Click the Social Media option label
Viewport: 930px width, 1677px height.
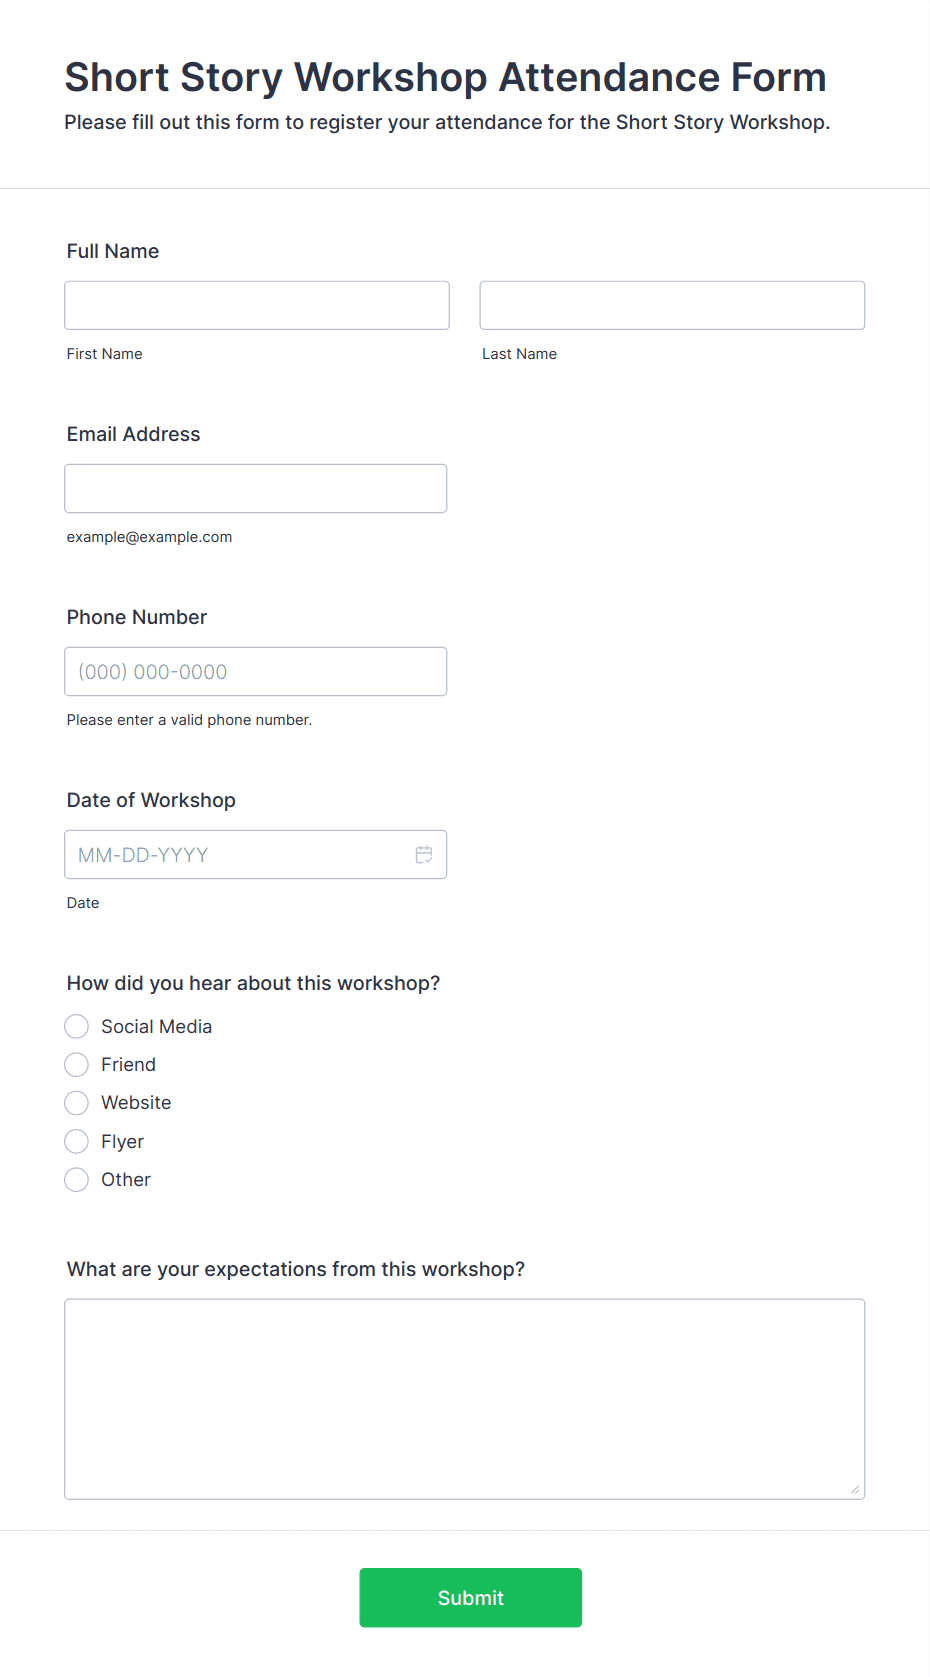[x=156, y=1026]
